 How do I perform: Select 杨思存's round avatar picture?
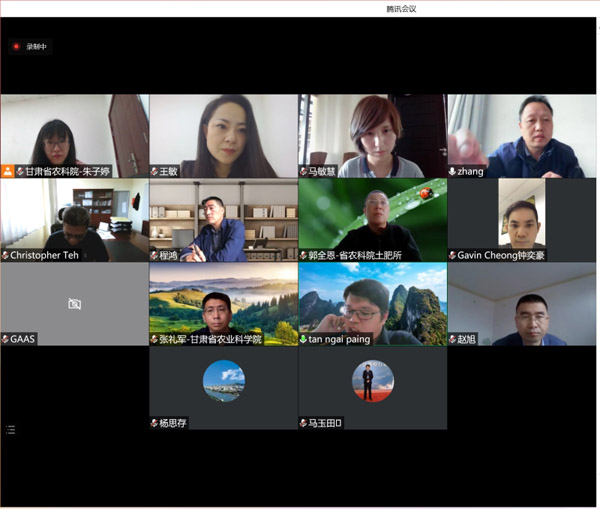coord(223,380)
